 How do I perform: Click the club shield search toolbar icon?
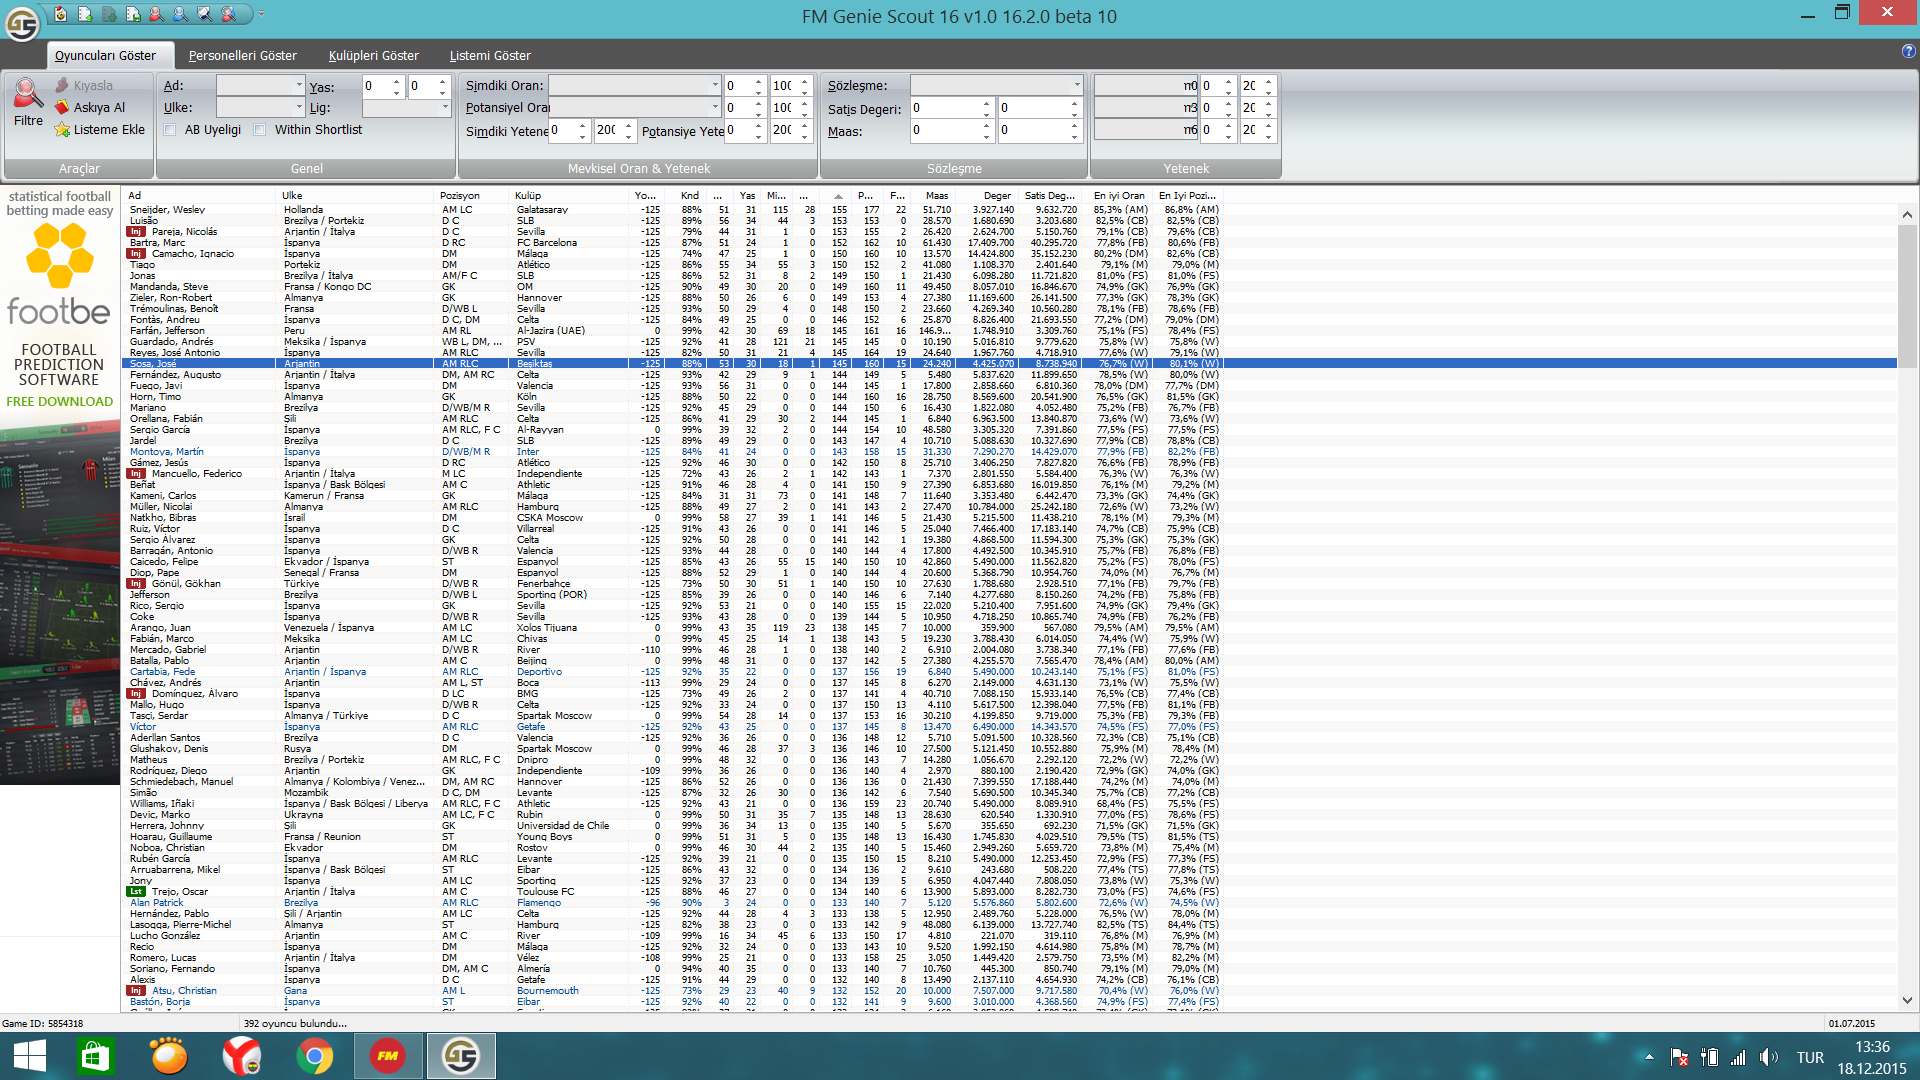[205, 14]
